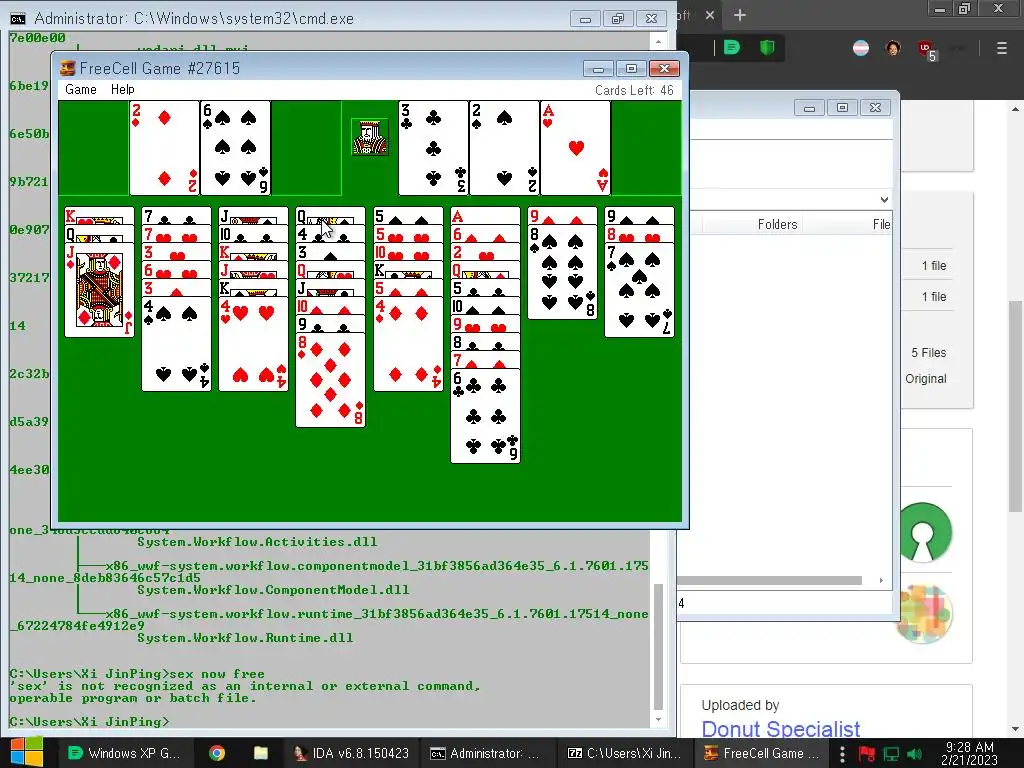Open the browser hamburger menu

[x=1002, y=48]
